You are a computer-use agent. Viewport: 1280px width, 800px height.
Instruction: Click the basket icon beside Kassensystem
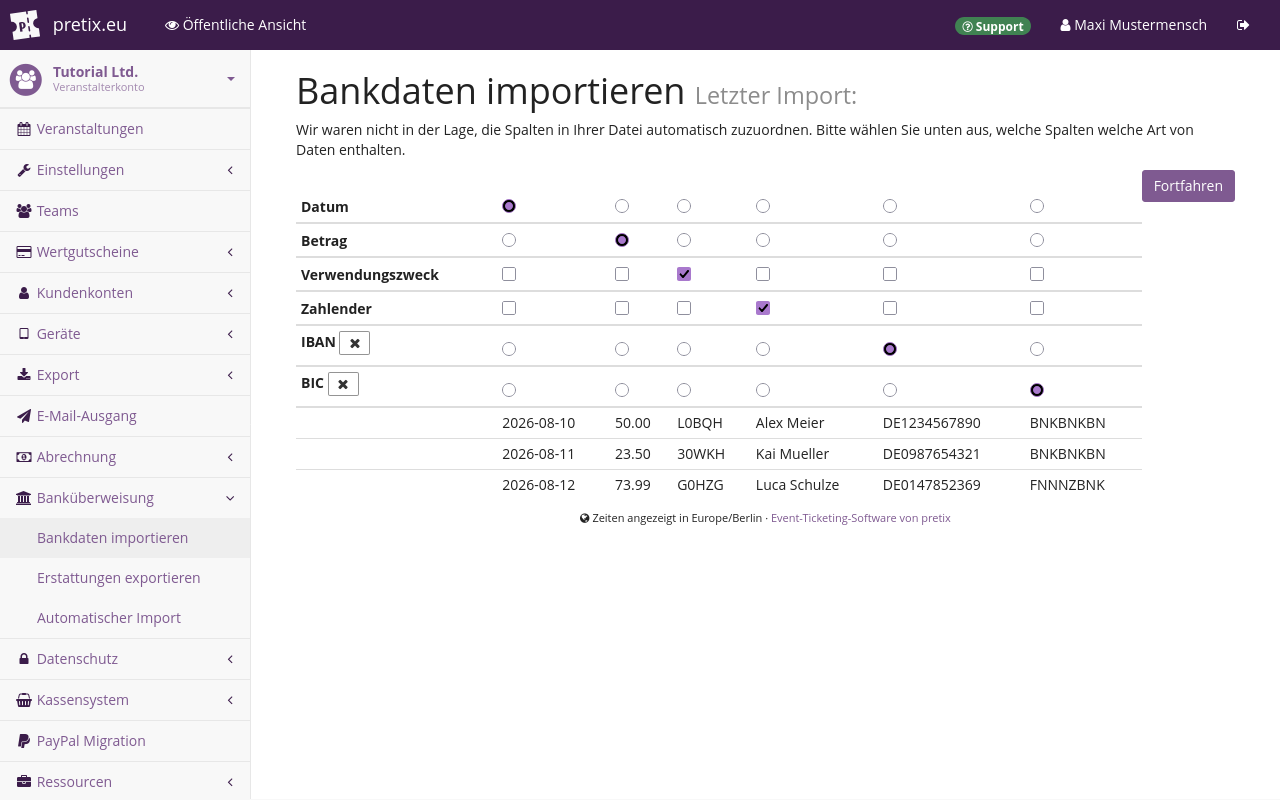(x=24, y=700)
